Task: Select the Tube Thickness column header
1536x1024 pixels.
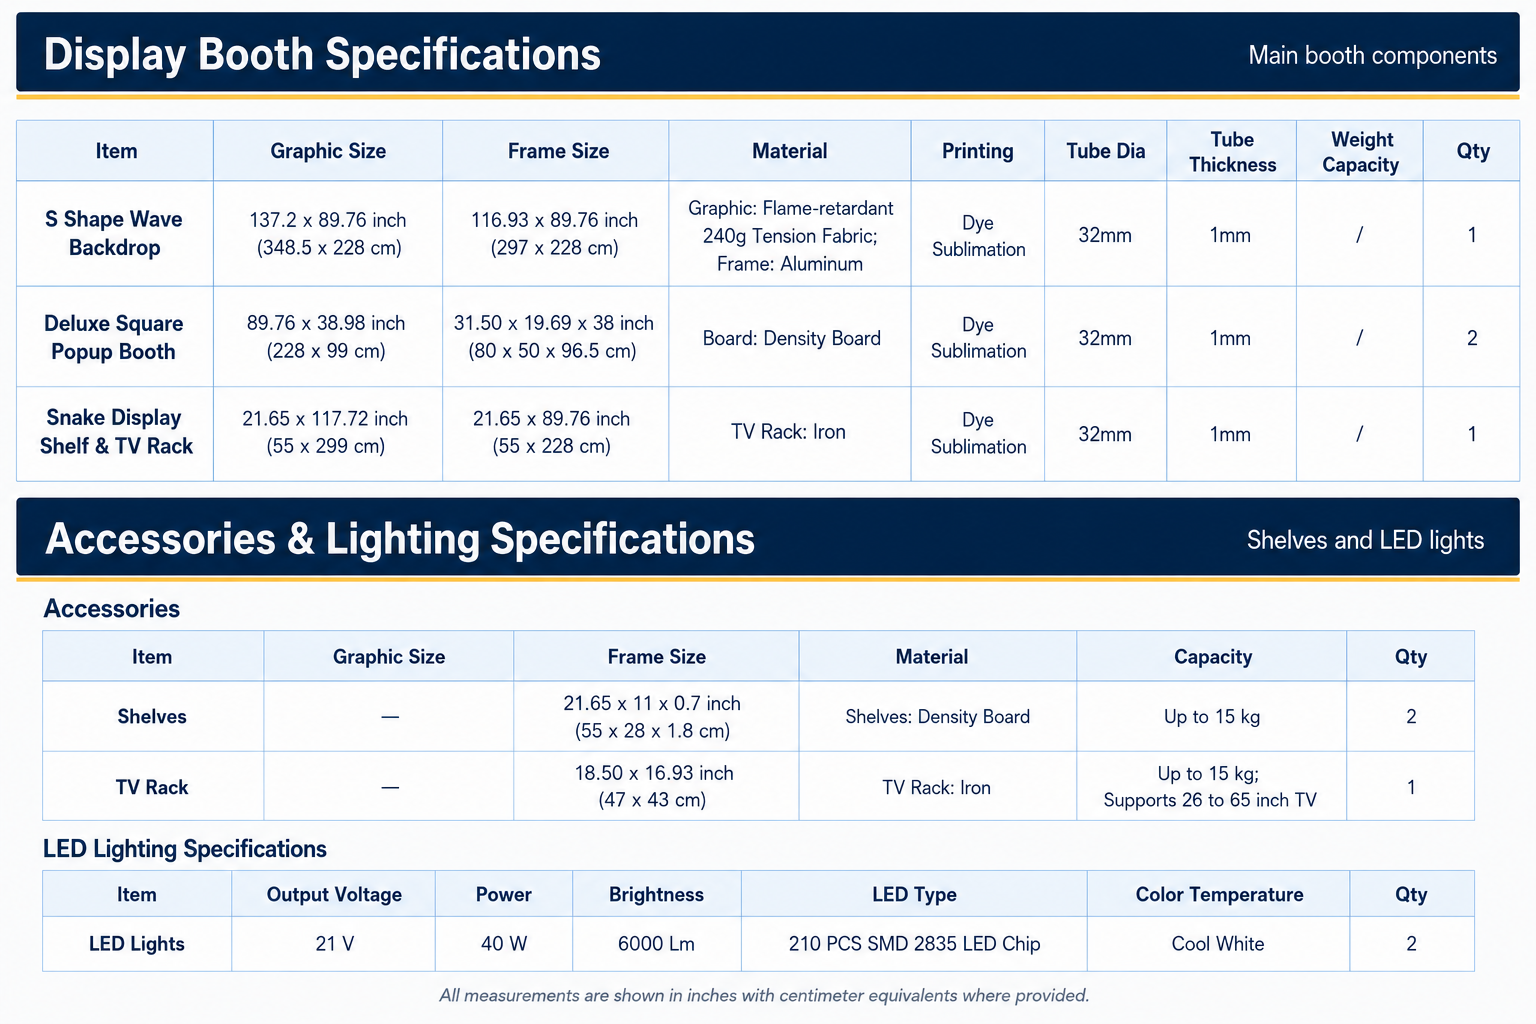Action: coord(1232,152)
